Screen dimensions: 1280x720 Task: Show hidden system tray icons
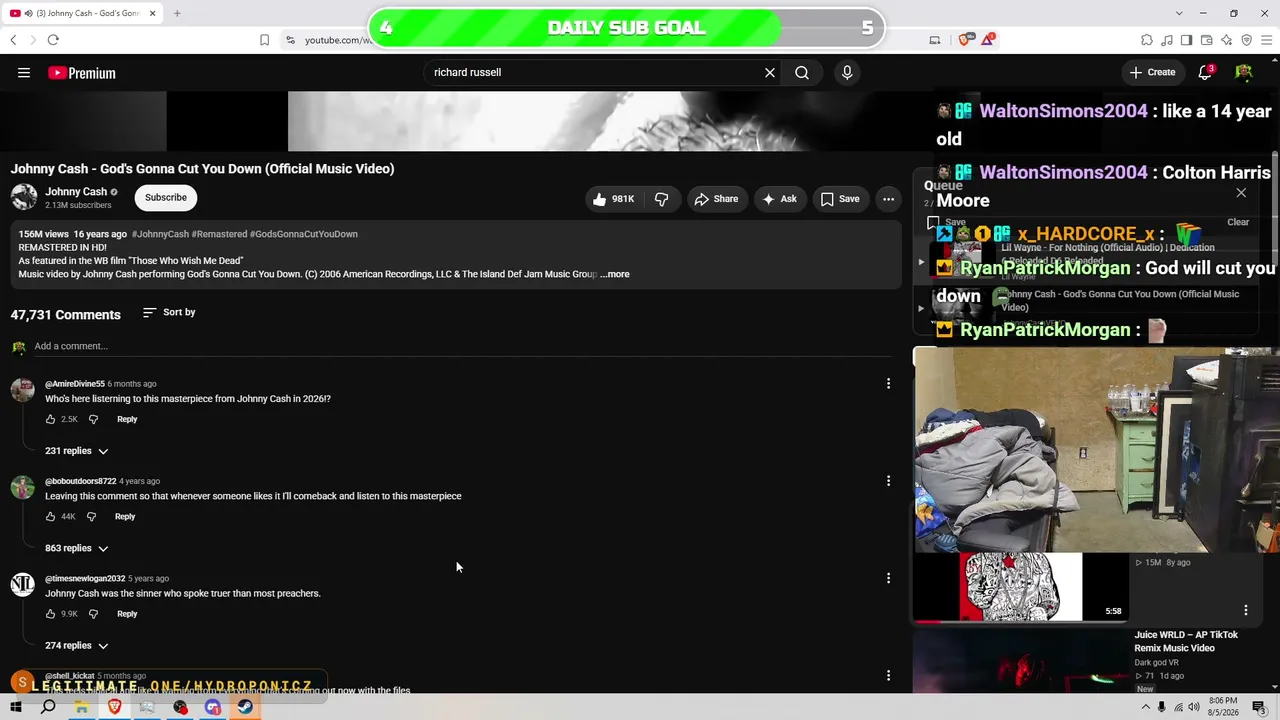pos(1144,707)
